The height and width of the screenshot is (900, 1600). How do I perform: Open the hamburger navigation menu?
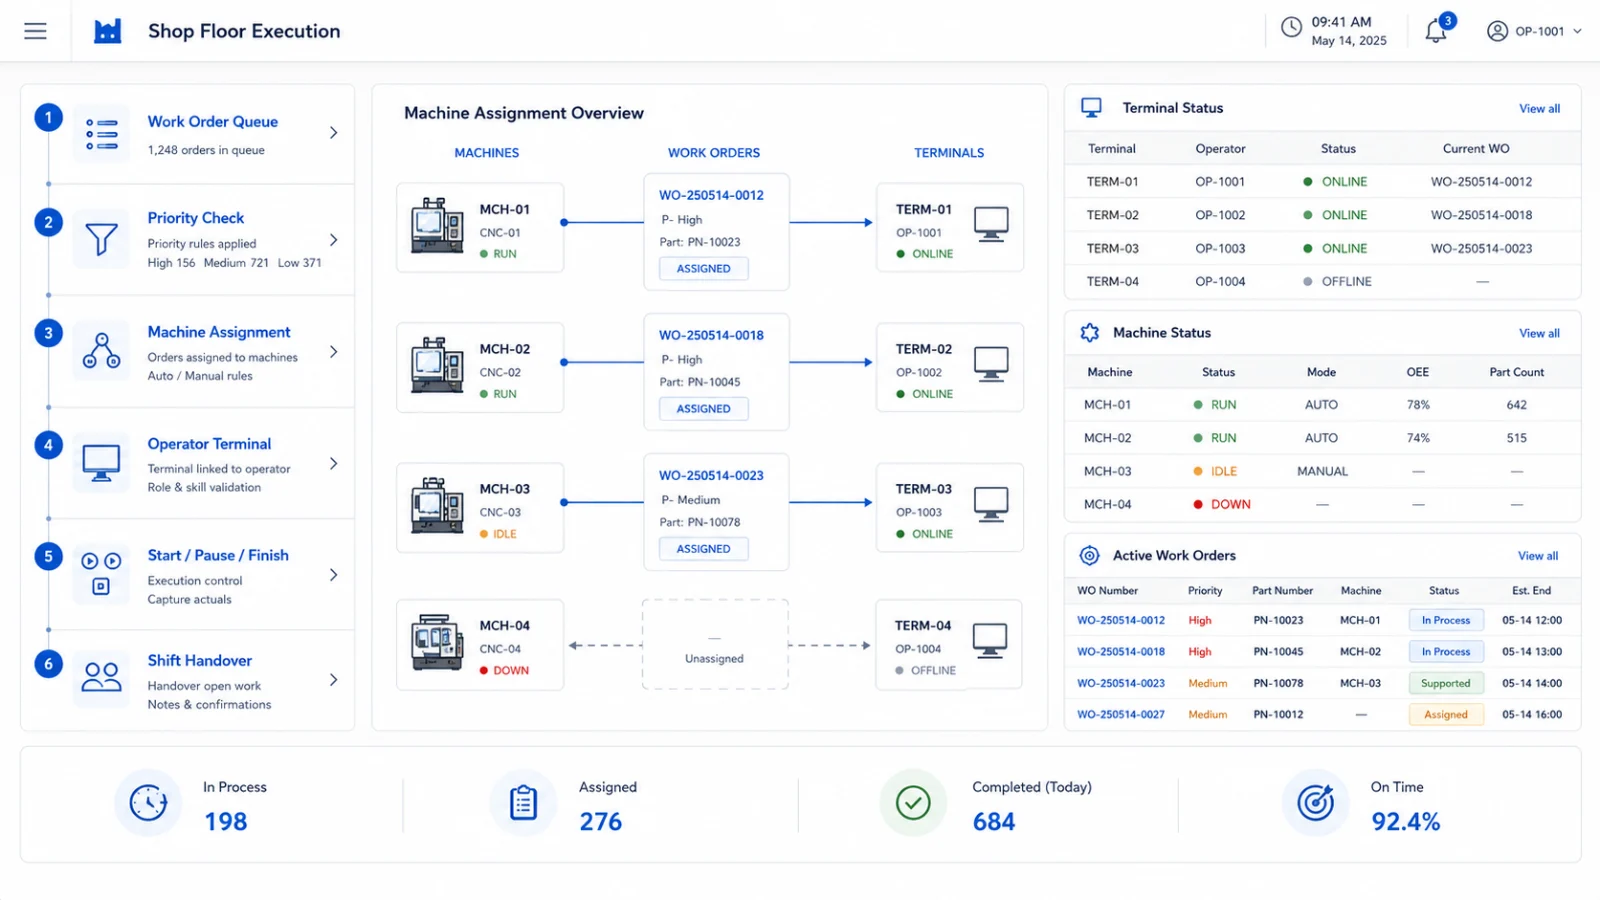(35, 31)
